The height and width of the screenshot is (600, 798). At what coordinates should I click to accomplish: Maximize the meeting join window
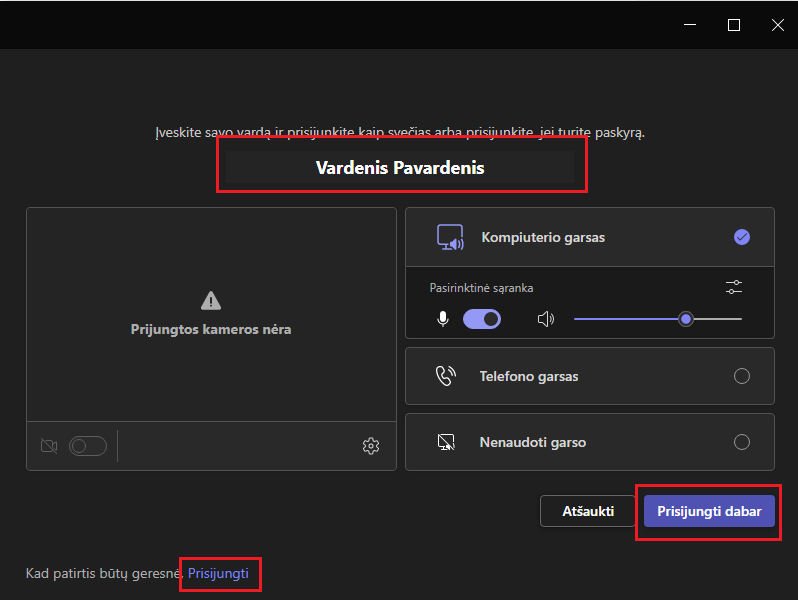pos(734,25)
